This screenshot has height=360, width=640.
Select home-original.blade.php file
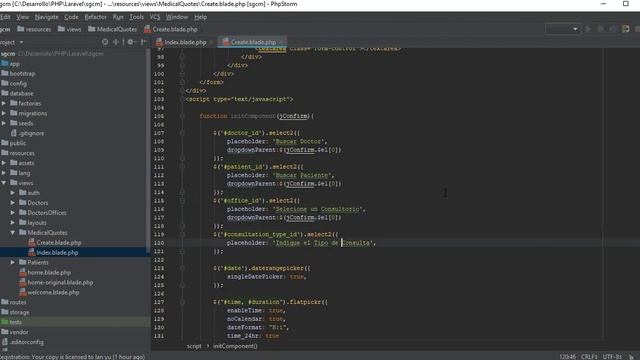pyautogui.click(x=56, y=282)
